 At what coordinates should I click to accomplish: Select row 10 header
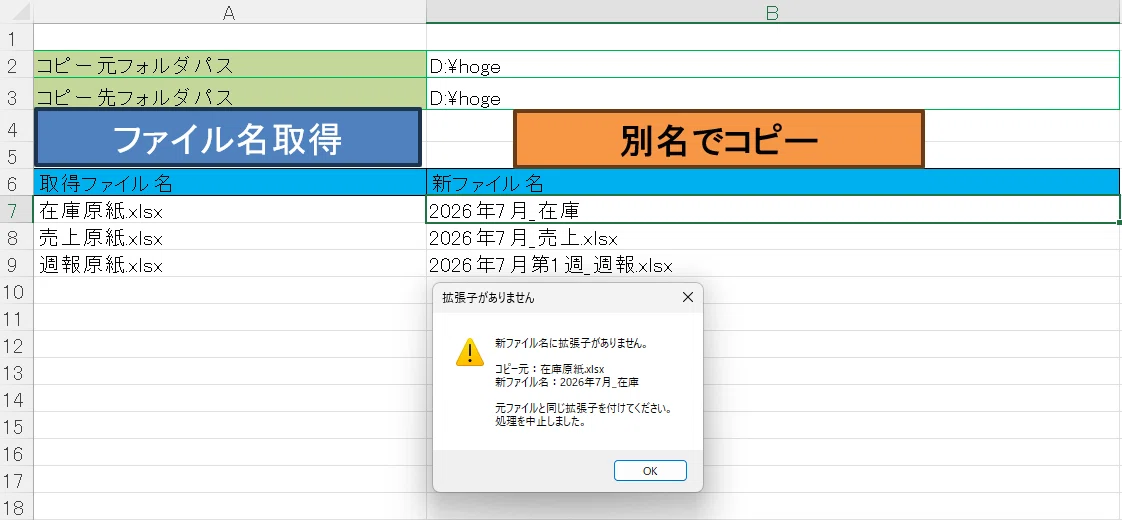click(x=16, y=292)
